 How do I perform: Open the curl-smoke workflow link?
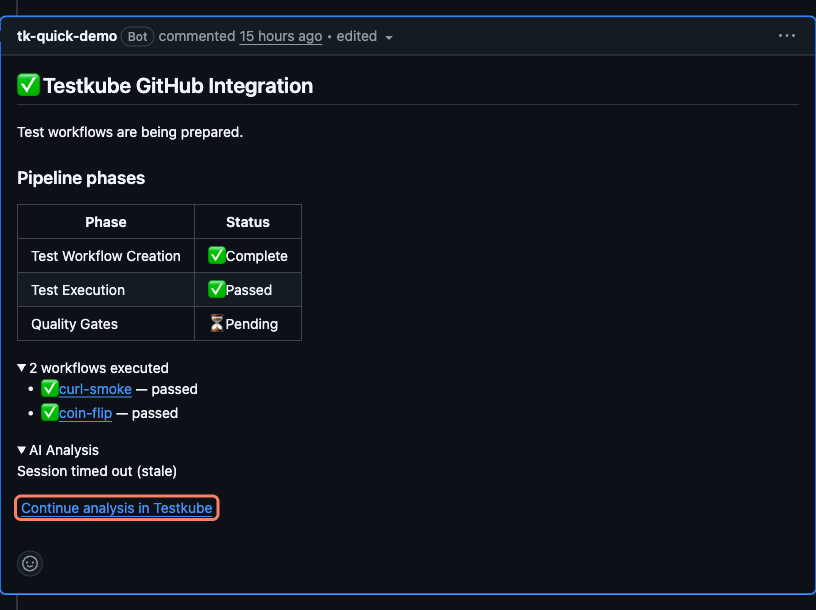point(95,389)
